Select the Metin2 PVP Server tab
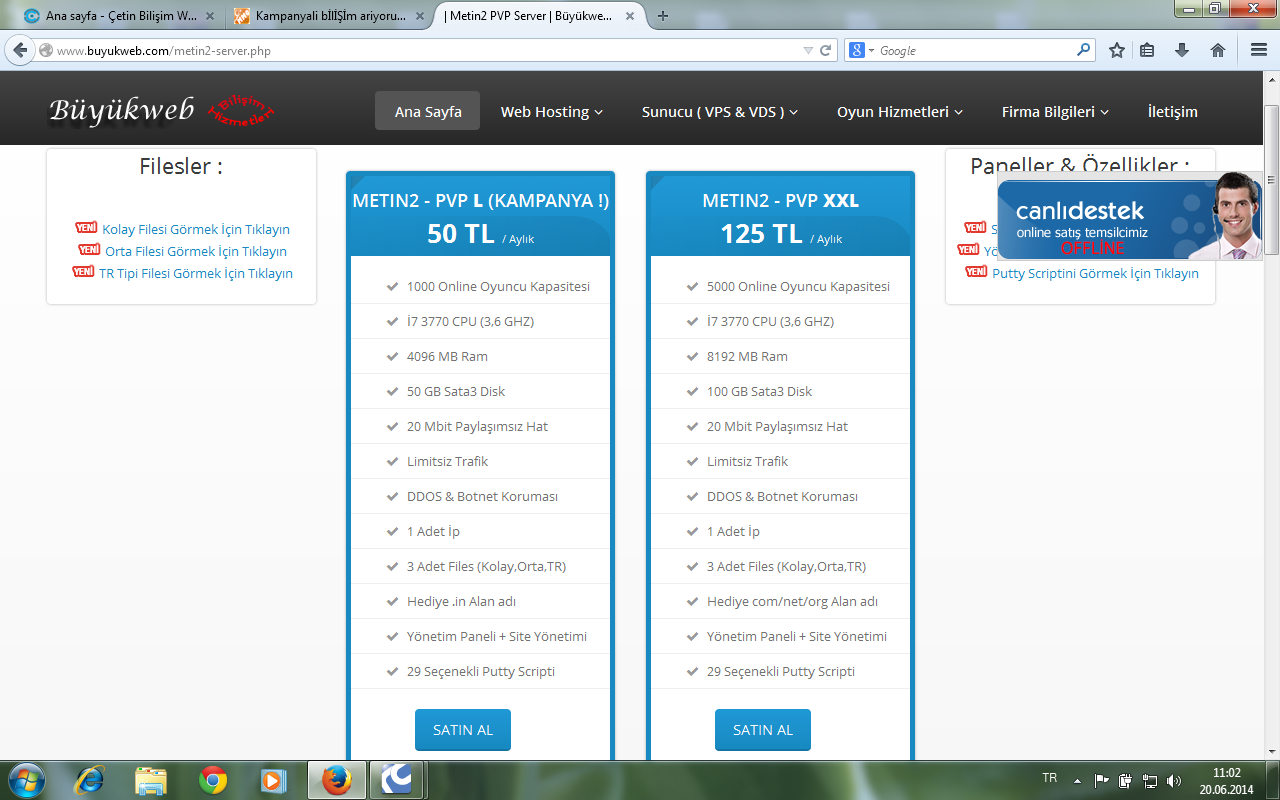Image resolution: width=1280 pixels, height=800 pixels. point(536,16)
